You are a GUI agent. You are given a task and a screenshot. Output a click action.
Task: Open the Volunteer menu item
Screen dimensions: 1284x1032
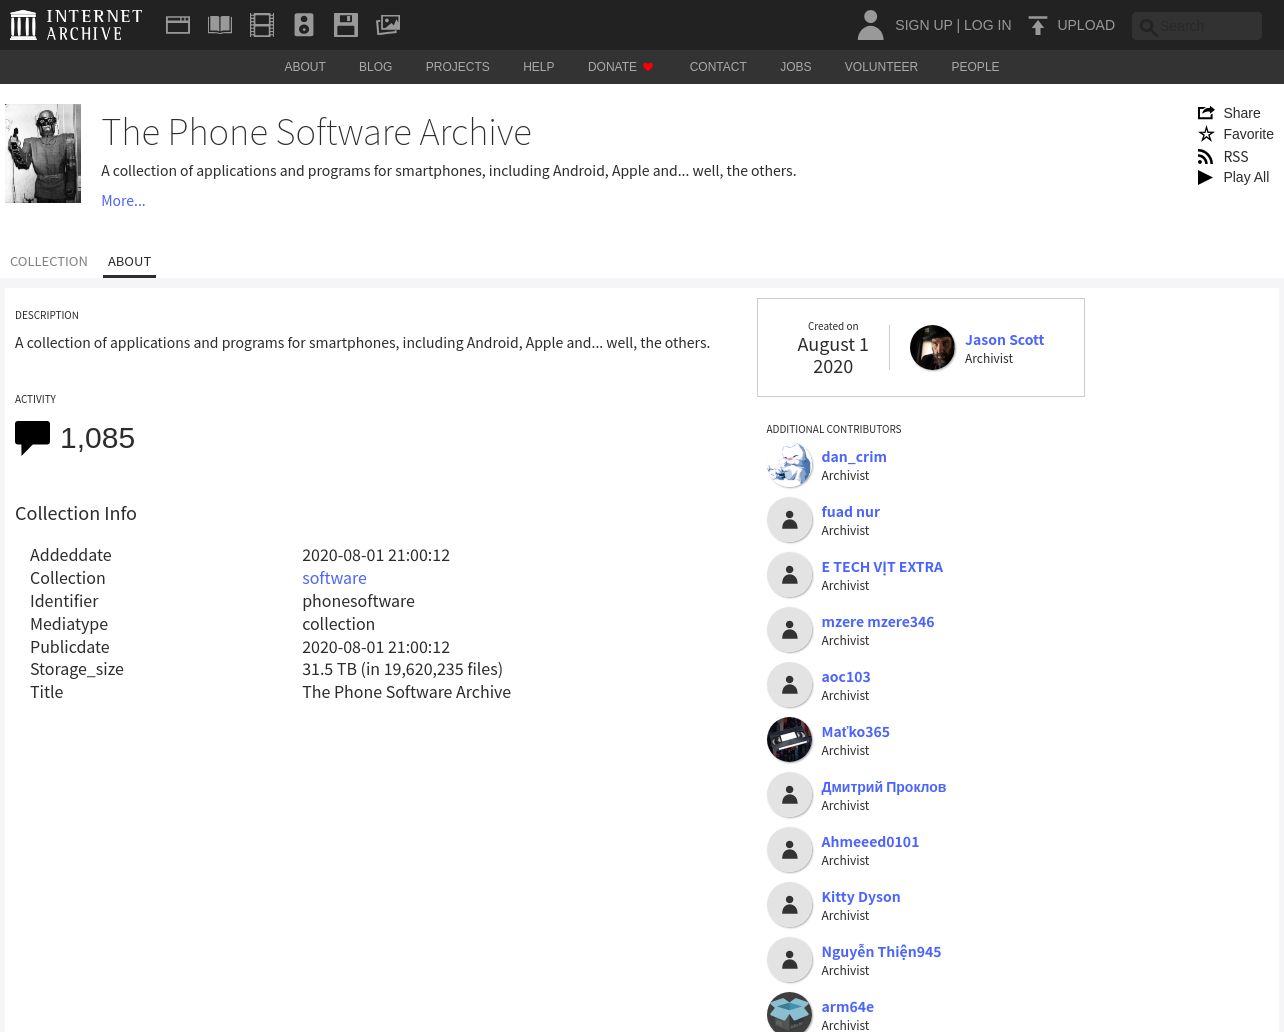tap(881, 67)
